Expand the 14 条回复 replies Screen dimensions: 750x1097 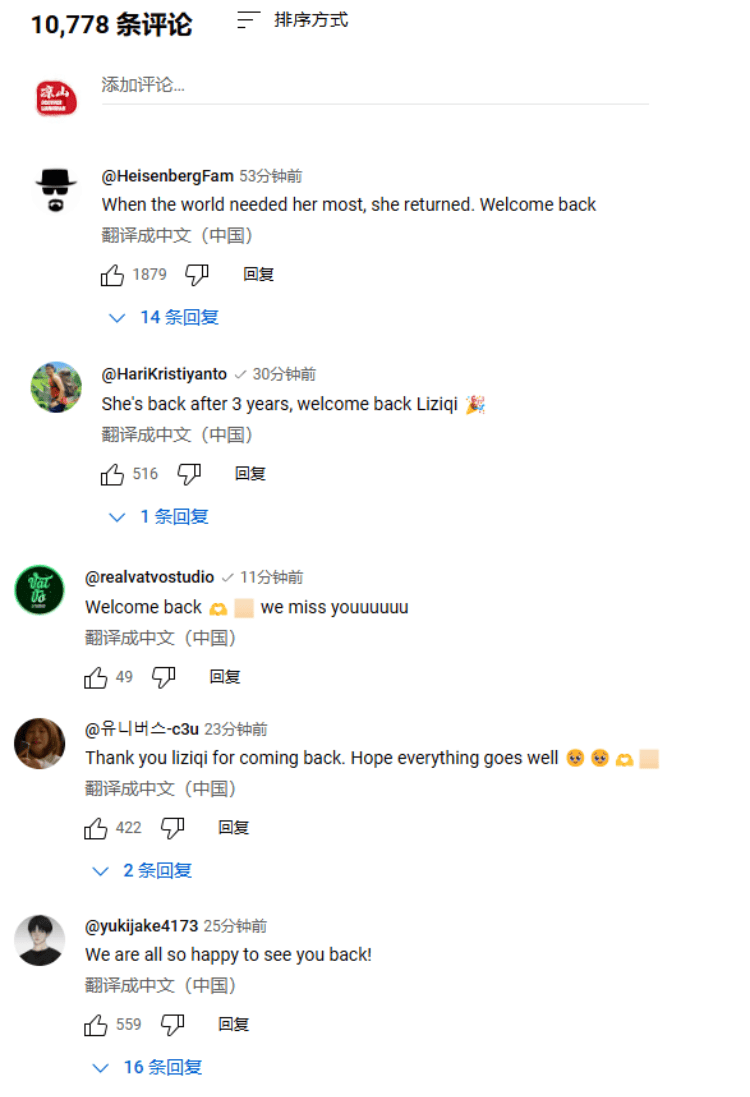tap(164, 318)
